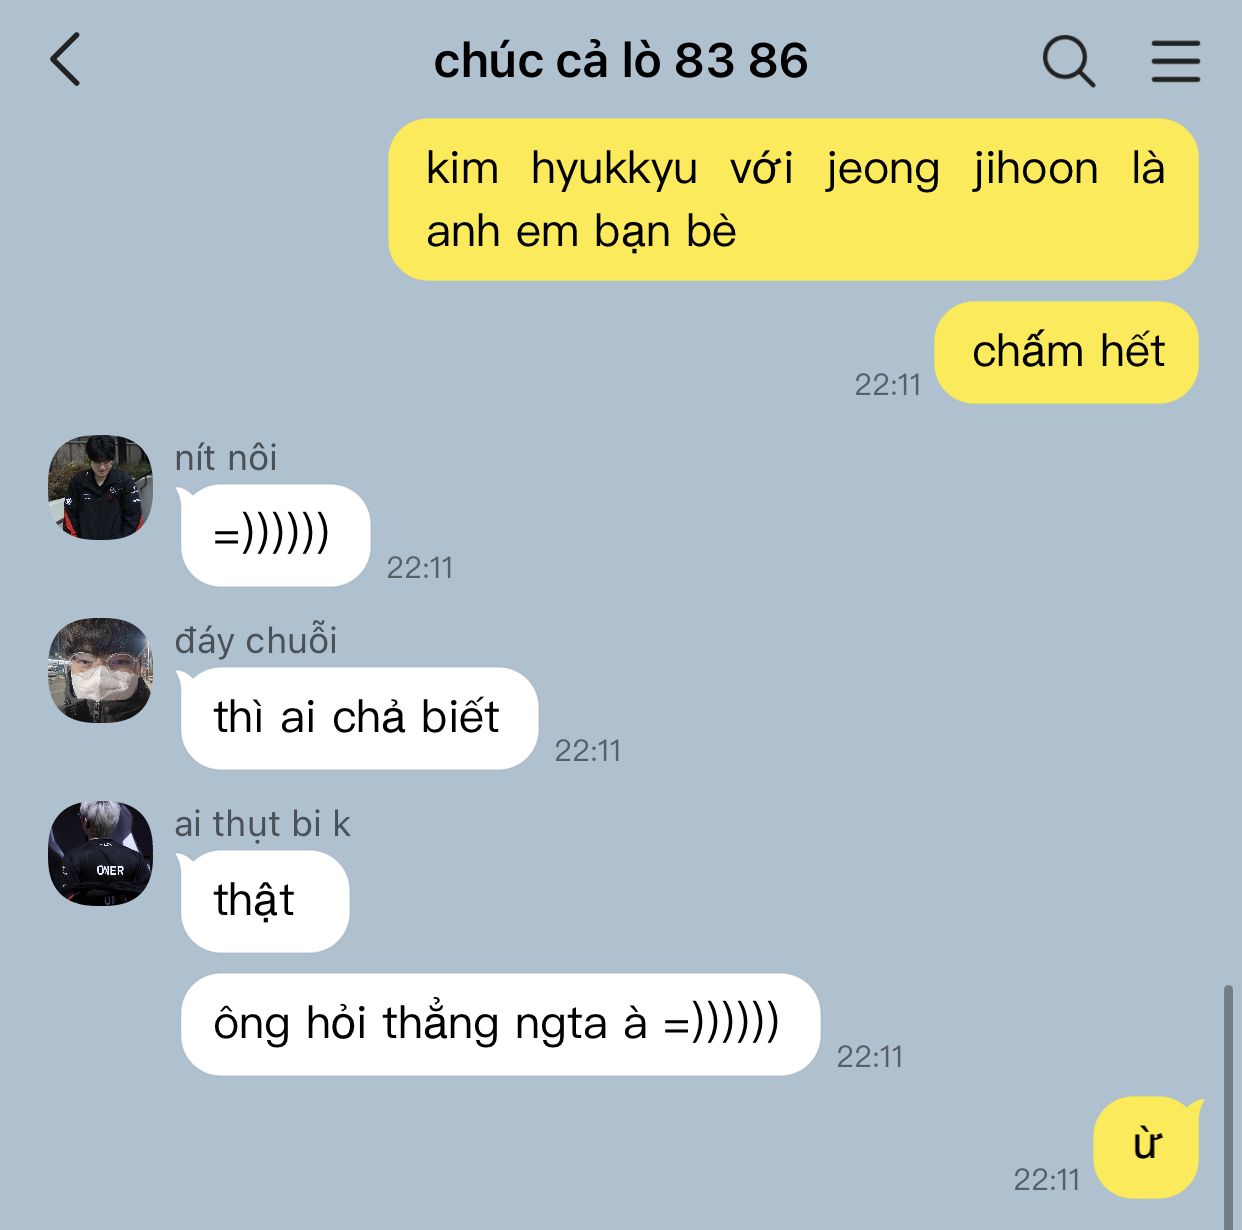Tap the 'thì ai chả biết' message
Screen dimensions: 1242x1230
pos(357,718)
